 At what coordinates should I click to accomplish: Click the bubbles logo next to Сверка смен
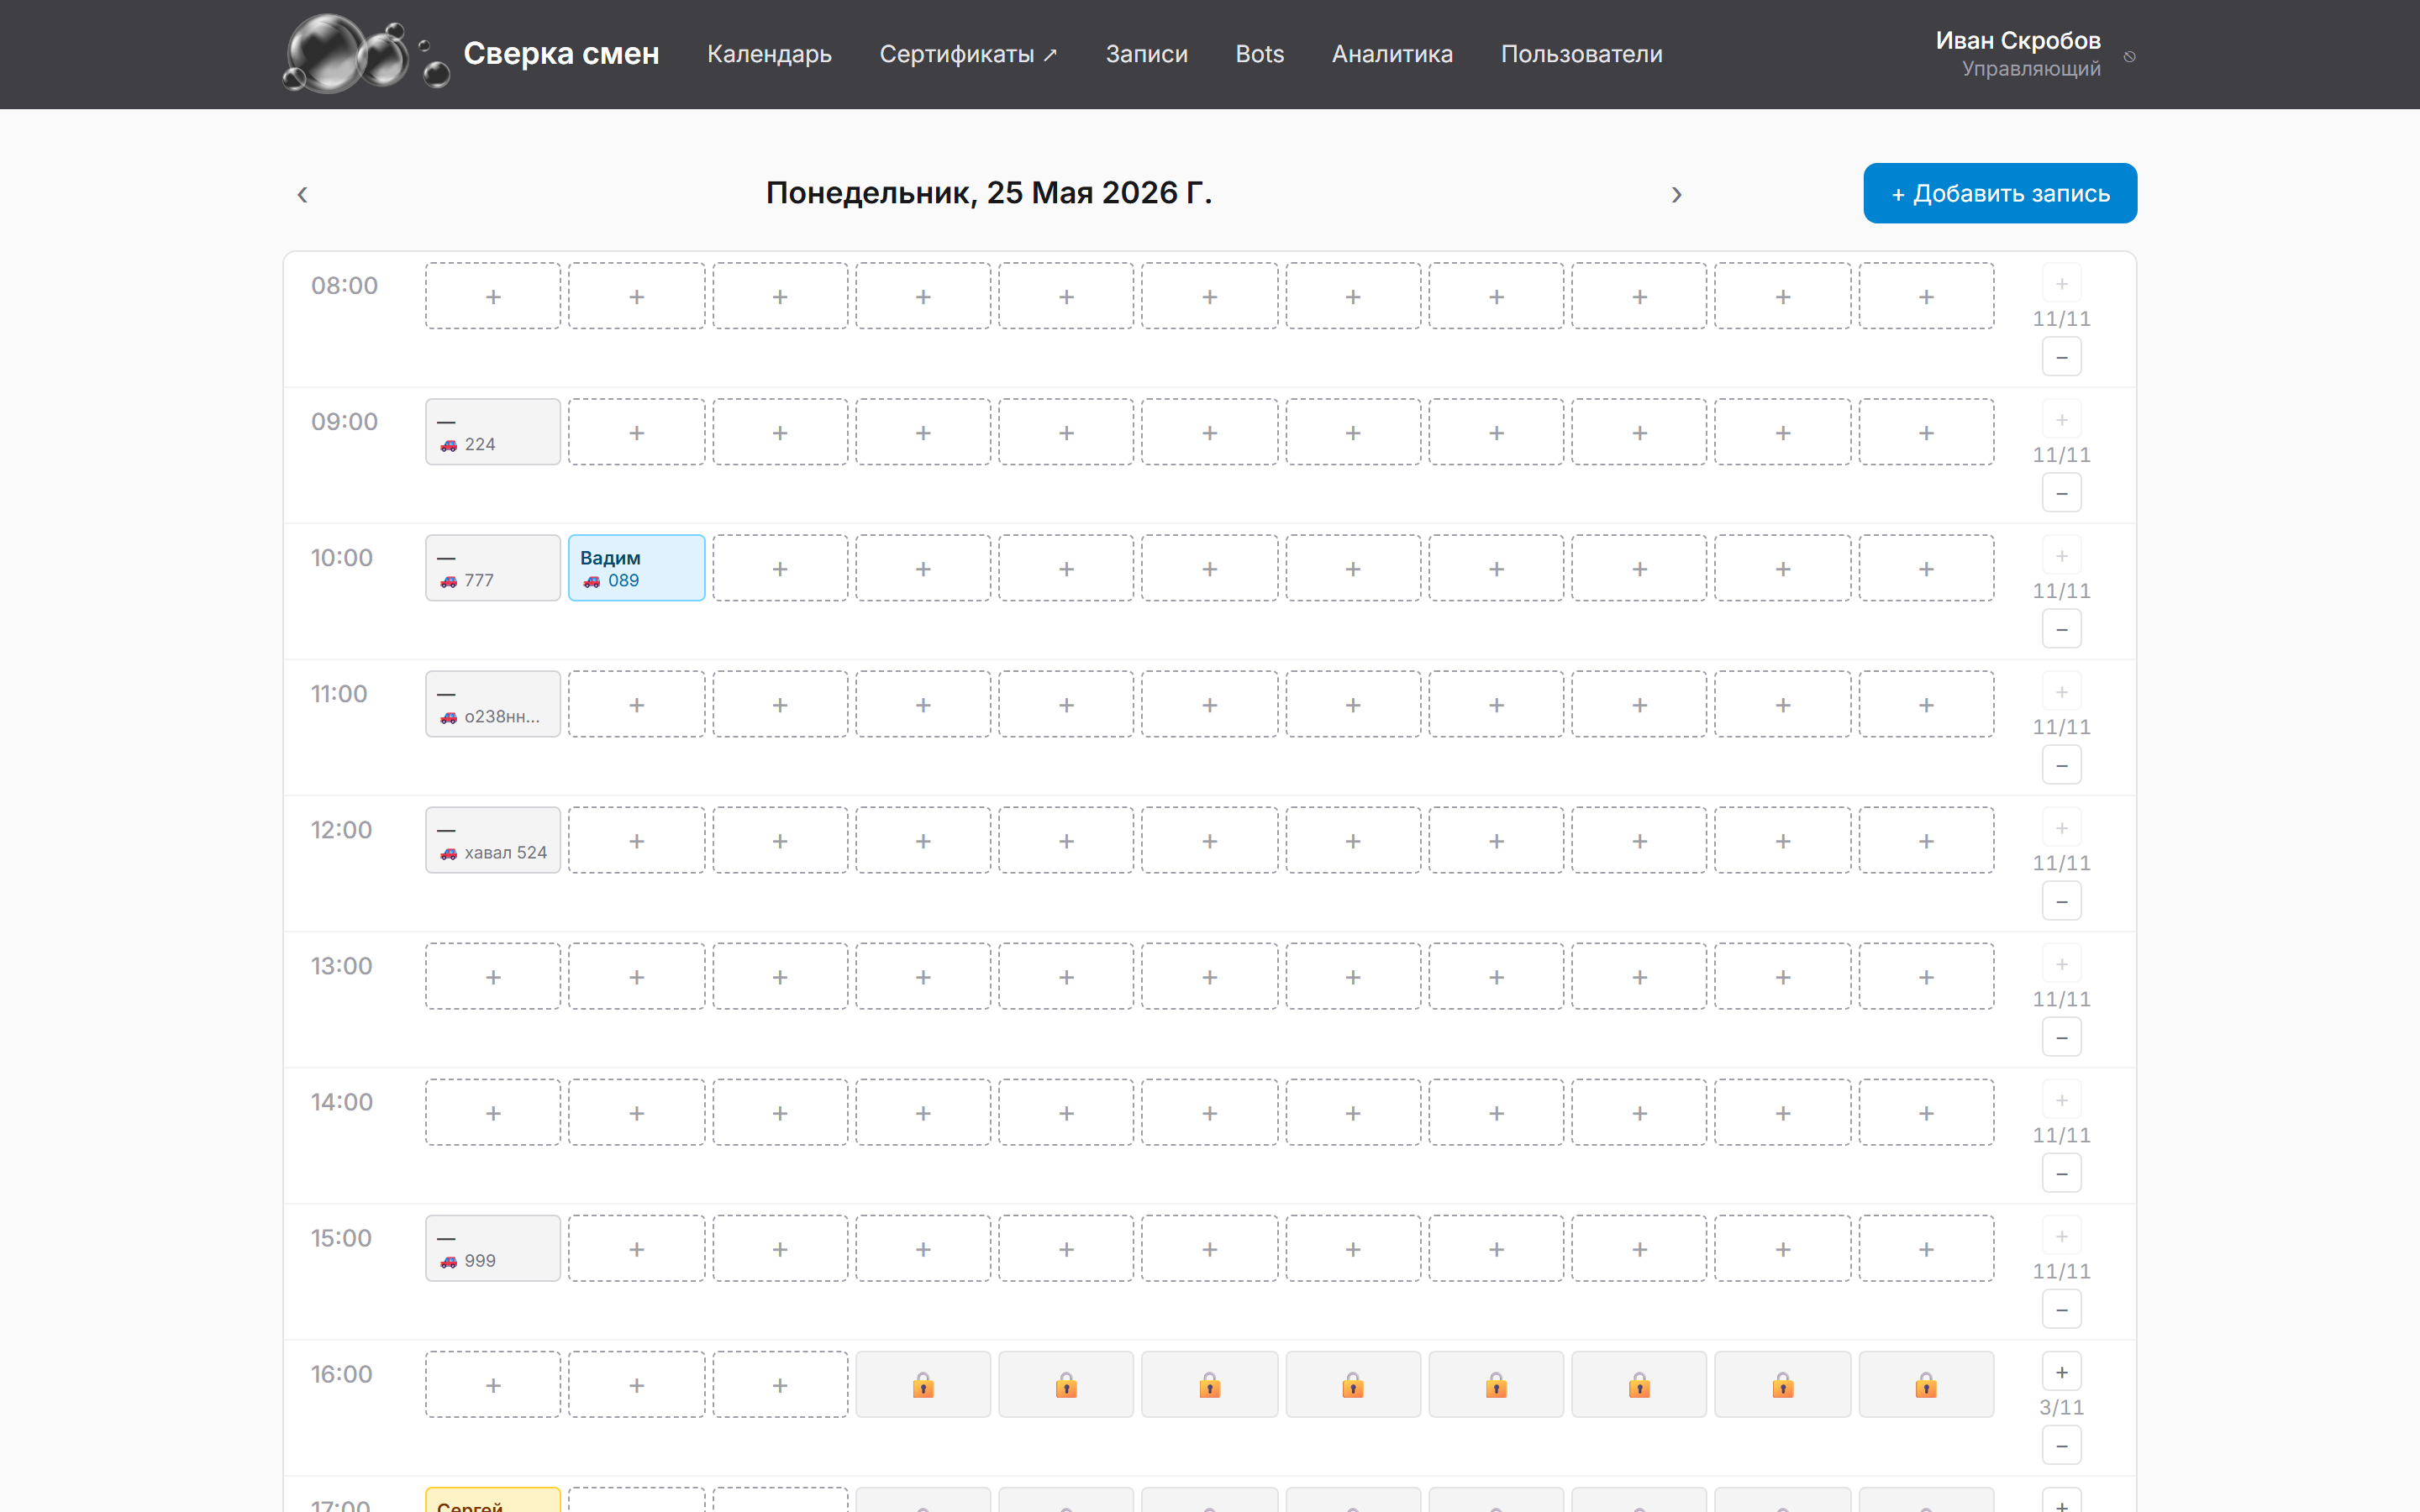coord(366,54)
